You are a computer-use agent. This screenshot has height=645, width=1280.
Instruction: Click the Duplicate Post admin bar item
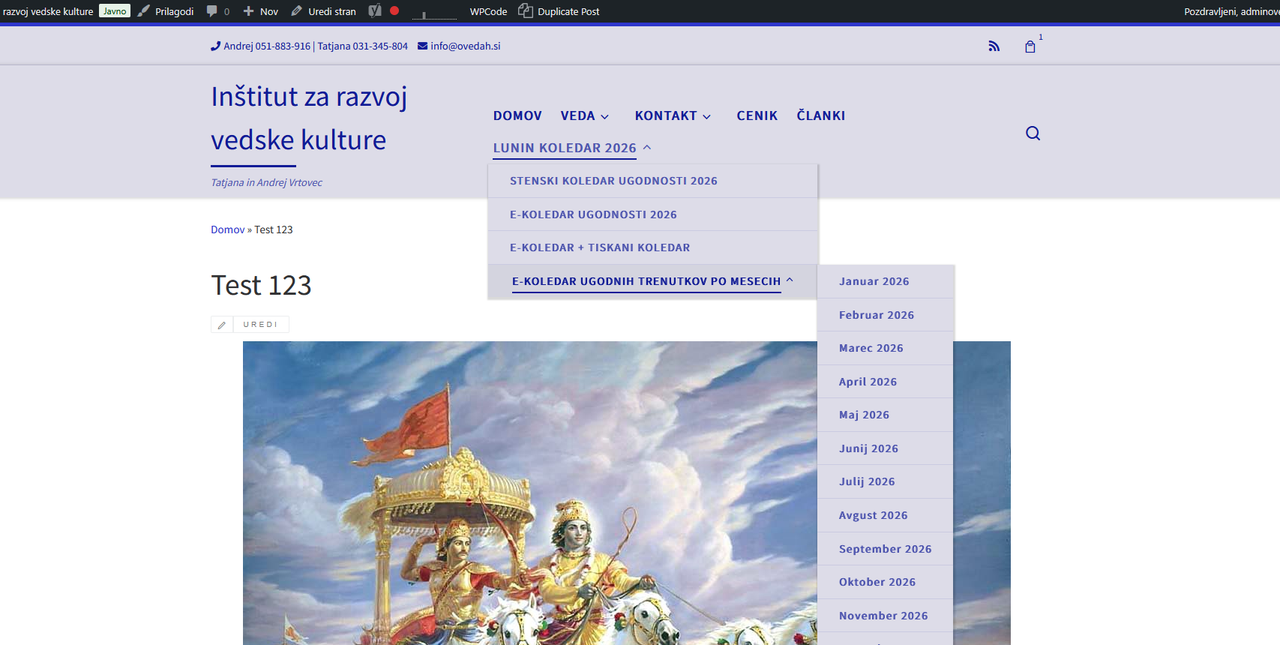click(559, 11)
